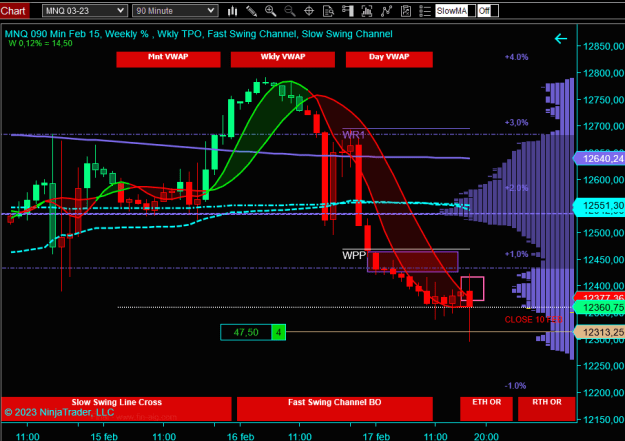This screenshot has height=441, width=625.
Task: Click the green 4 quantity marker
Action: pyautogui.click(x=279, y=332)
